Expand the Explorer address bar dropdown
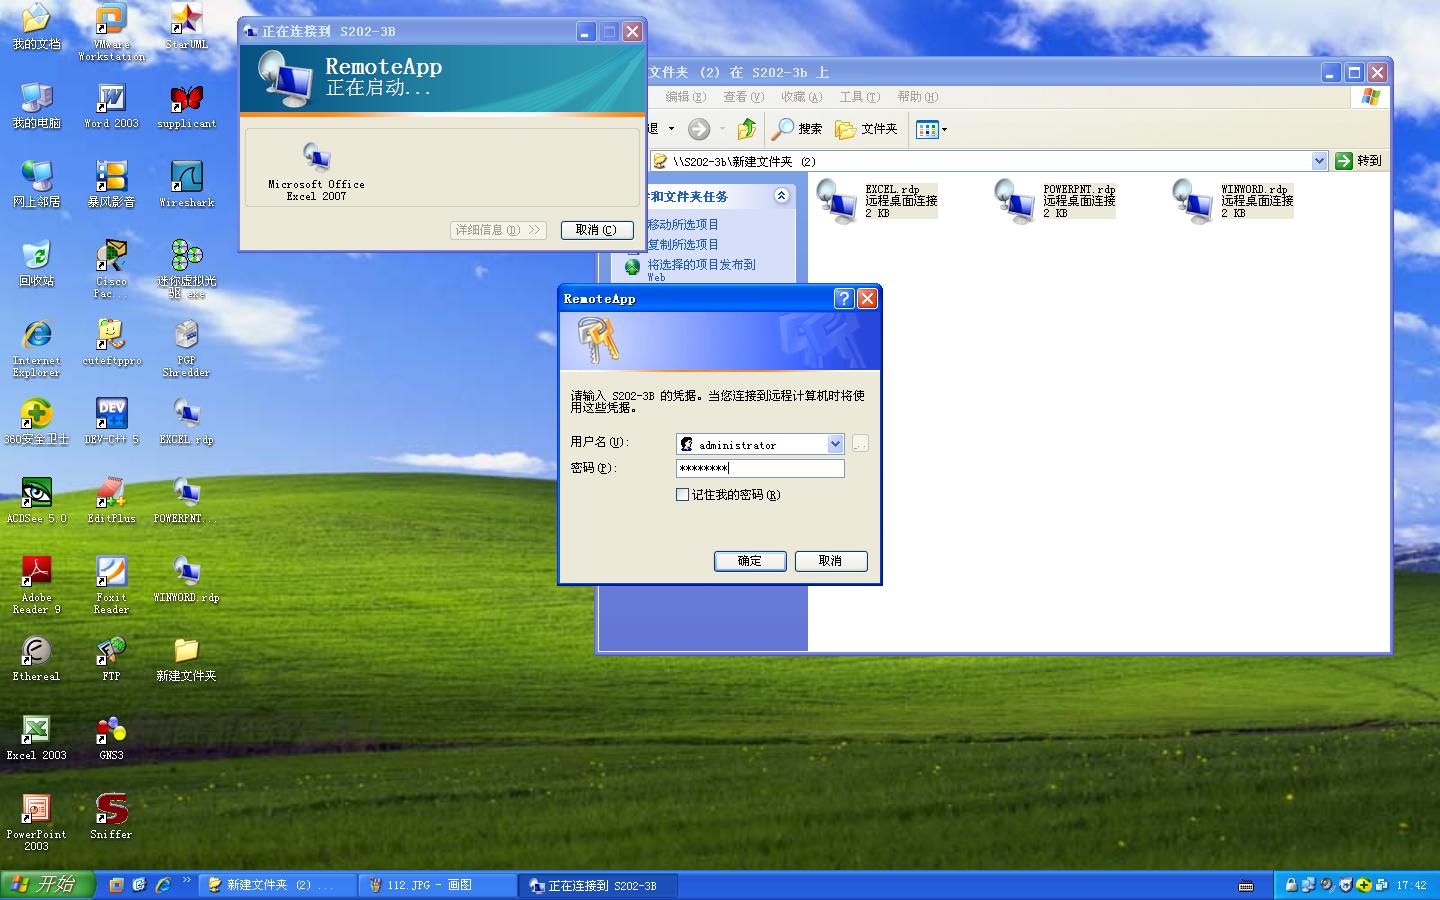The width and height of the screenshot is (1440, 900). pyautogui.click(x=1319, y=160)
